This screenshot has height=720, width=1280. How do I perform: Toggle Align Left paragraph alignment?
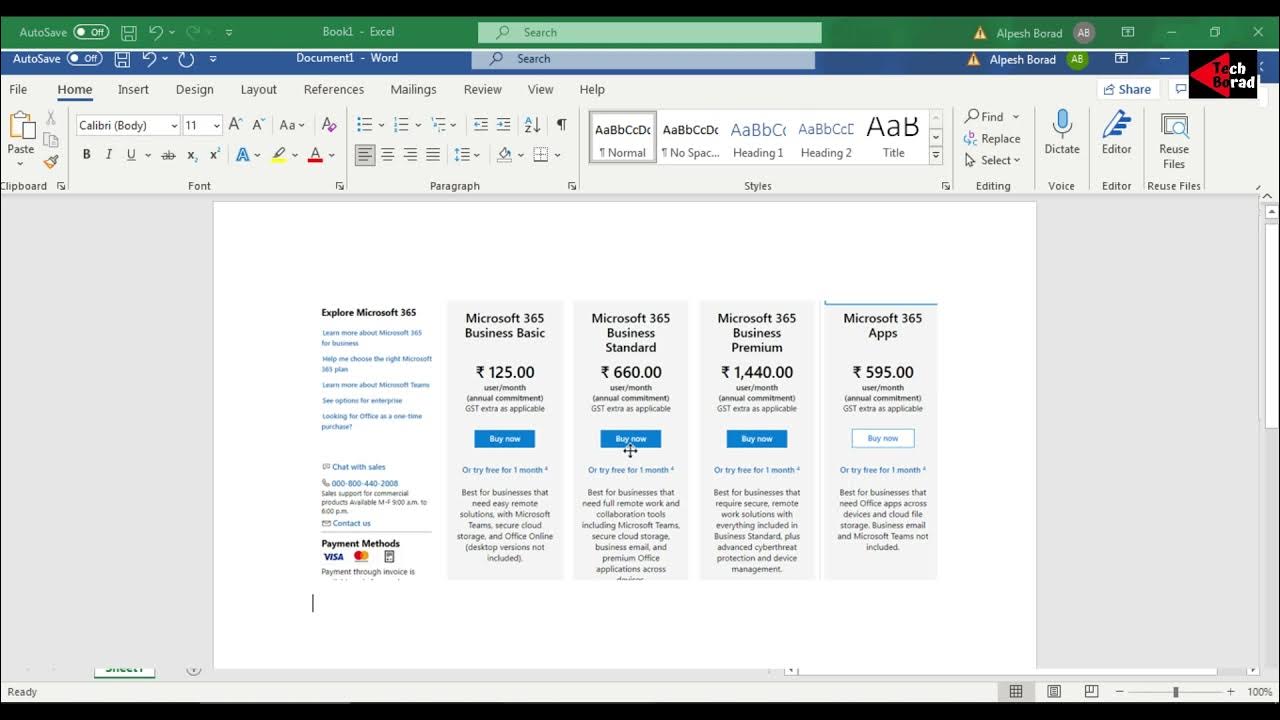[x=365, y=155]
